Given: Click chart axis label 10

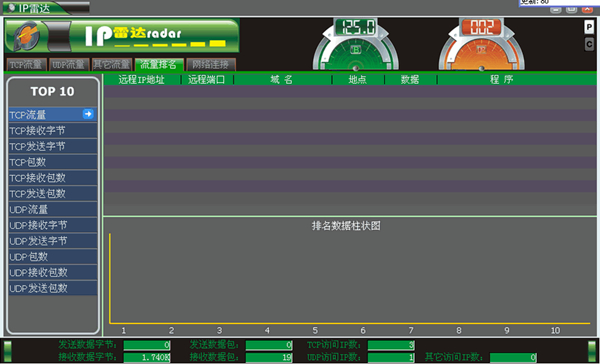Looking at the screenshot, I should (x=555, y=331).
